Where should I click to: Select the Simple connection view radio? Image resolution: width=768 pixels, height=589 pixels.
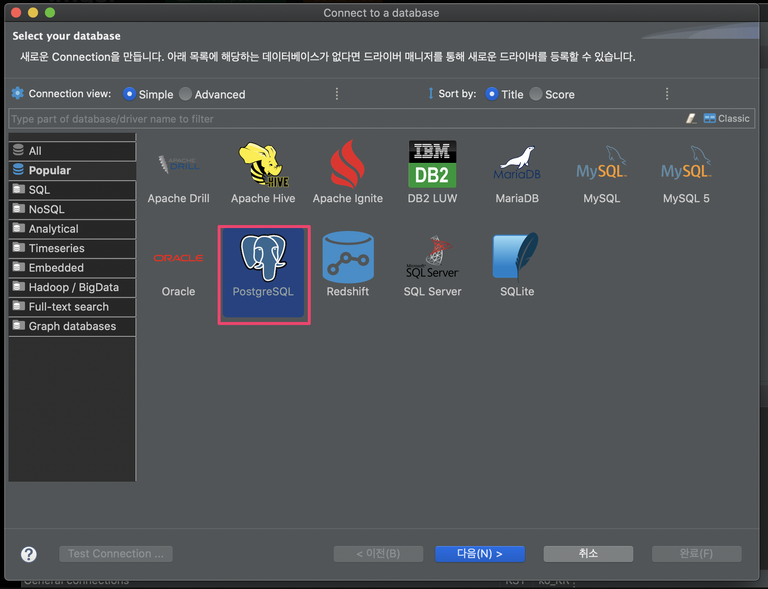[x=129, y=94]
